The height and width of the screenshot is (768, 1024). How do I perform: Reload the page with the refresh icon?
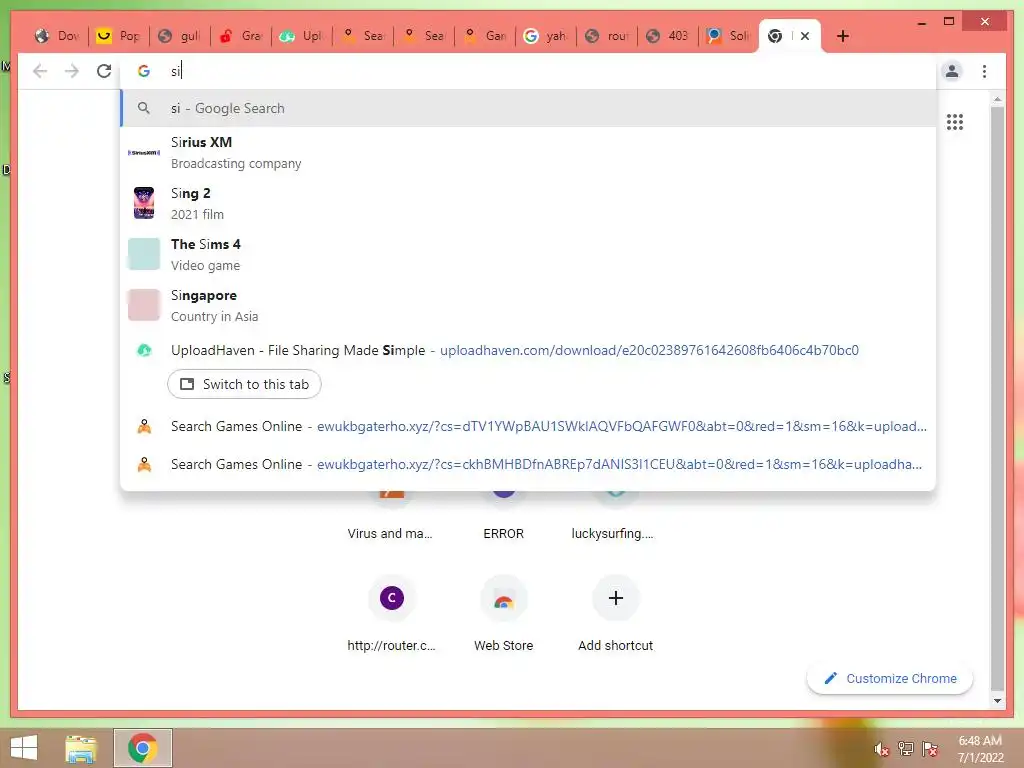pyautogui.click(x=104, y=71)
